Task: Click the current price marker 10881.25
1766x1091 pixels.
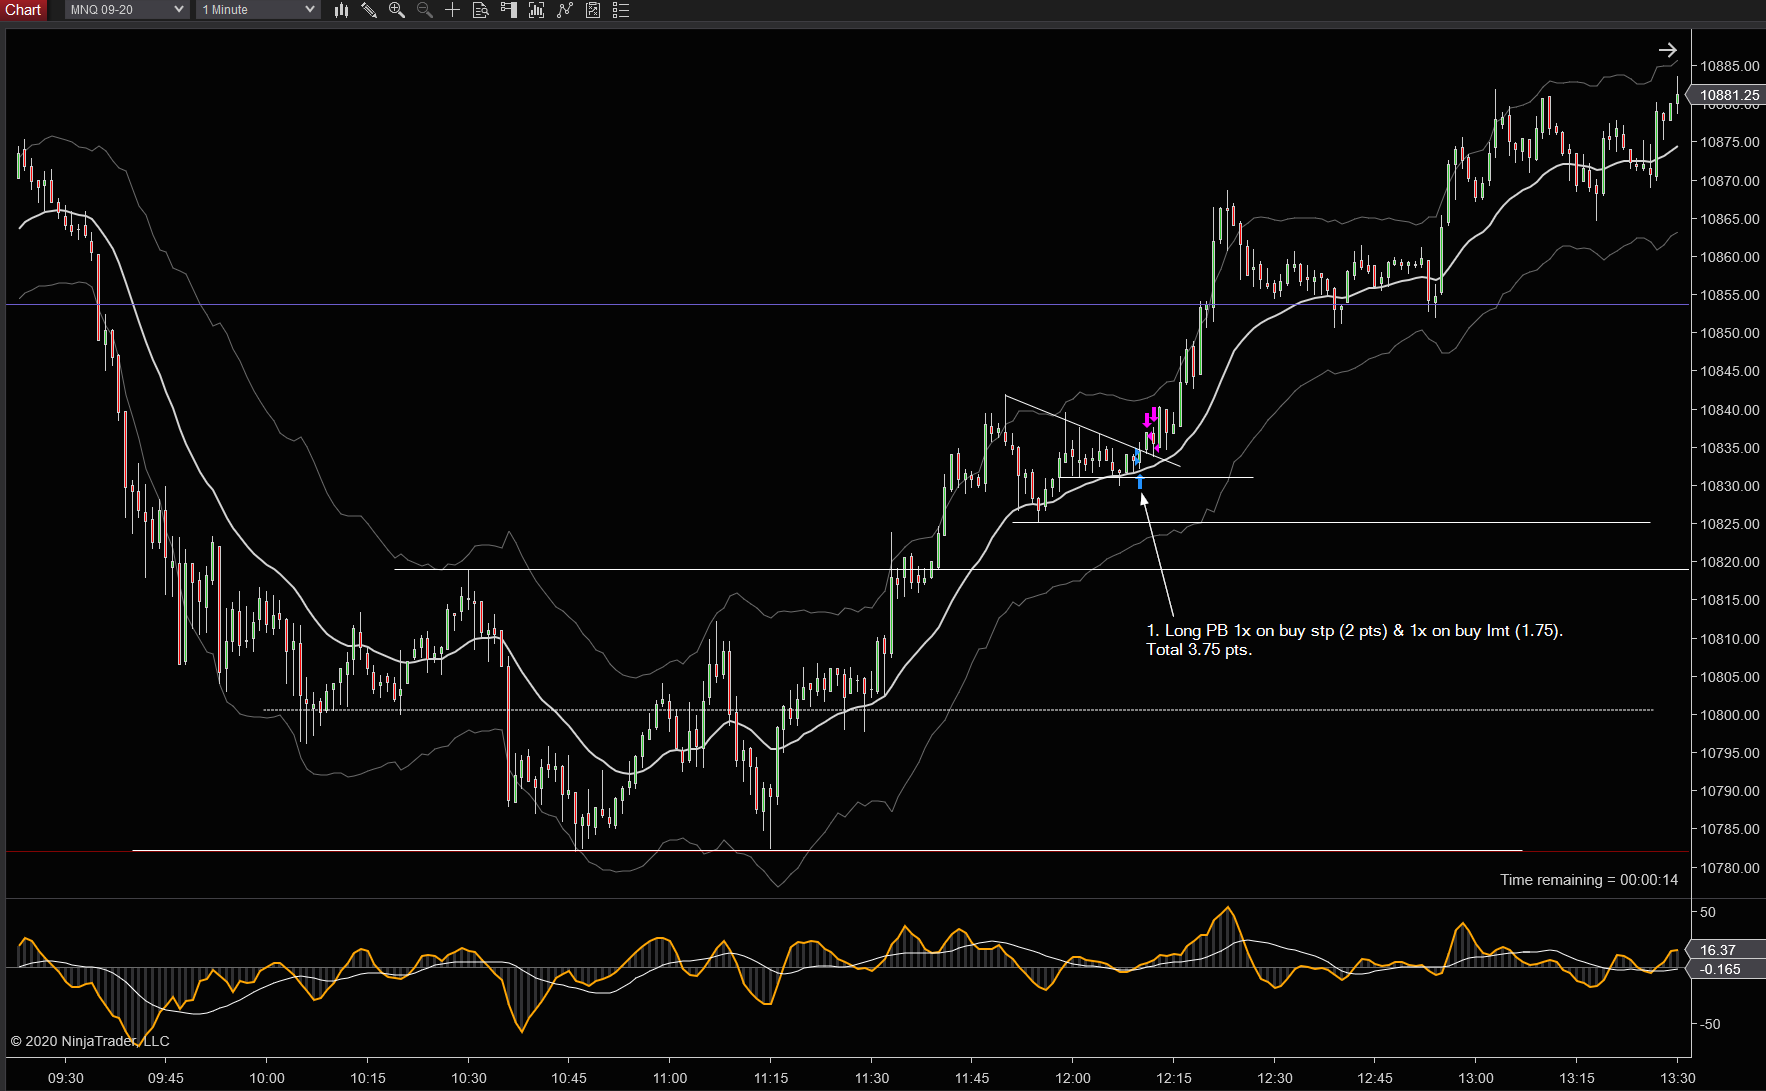Action: click(1729, 95)
